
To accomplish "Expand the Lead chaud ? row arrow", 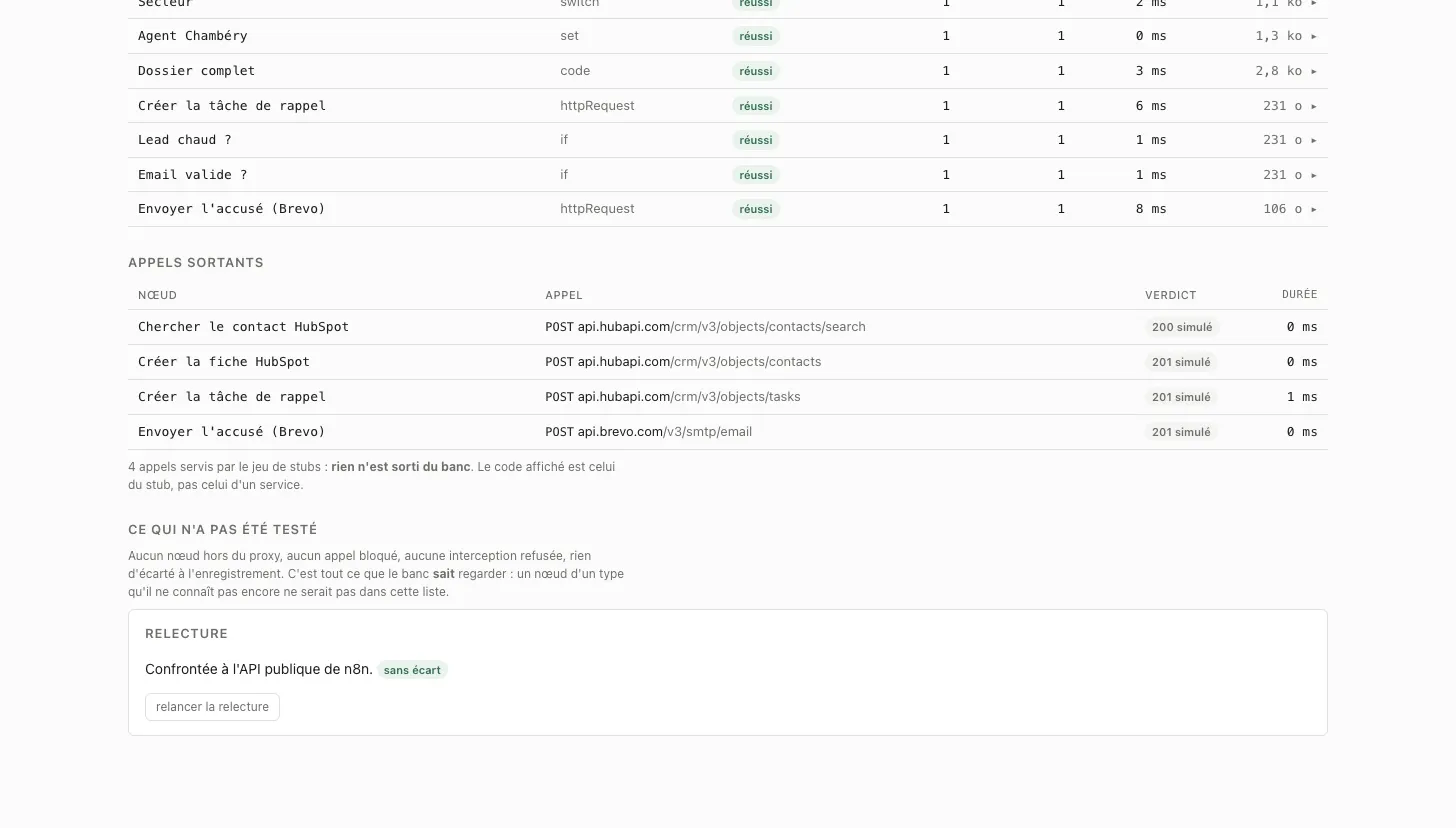I will pyautogui.click(x=1313, y=140).
